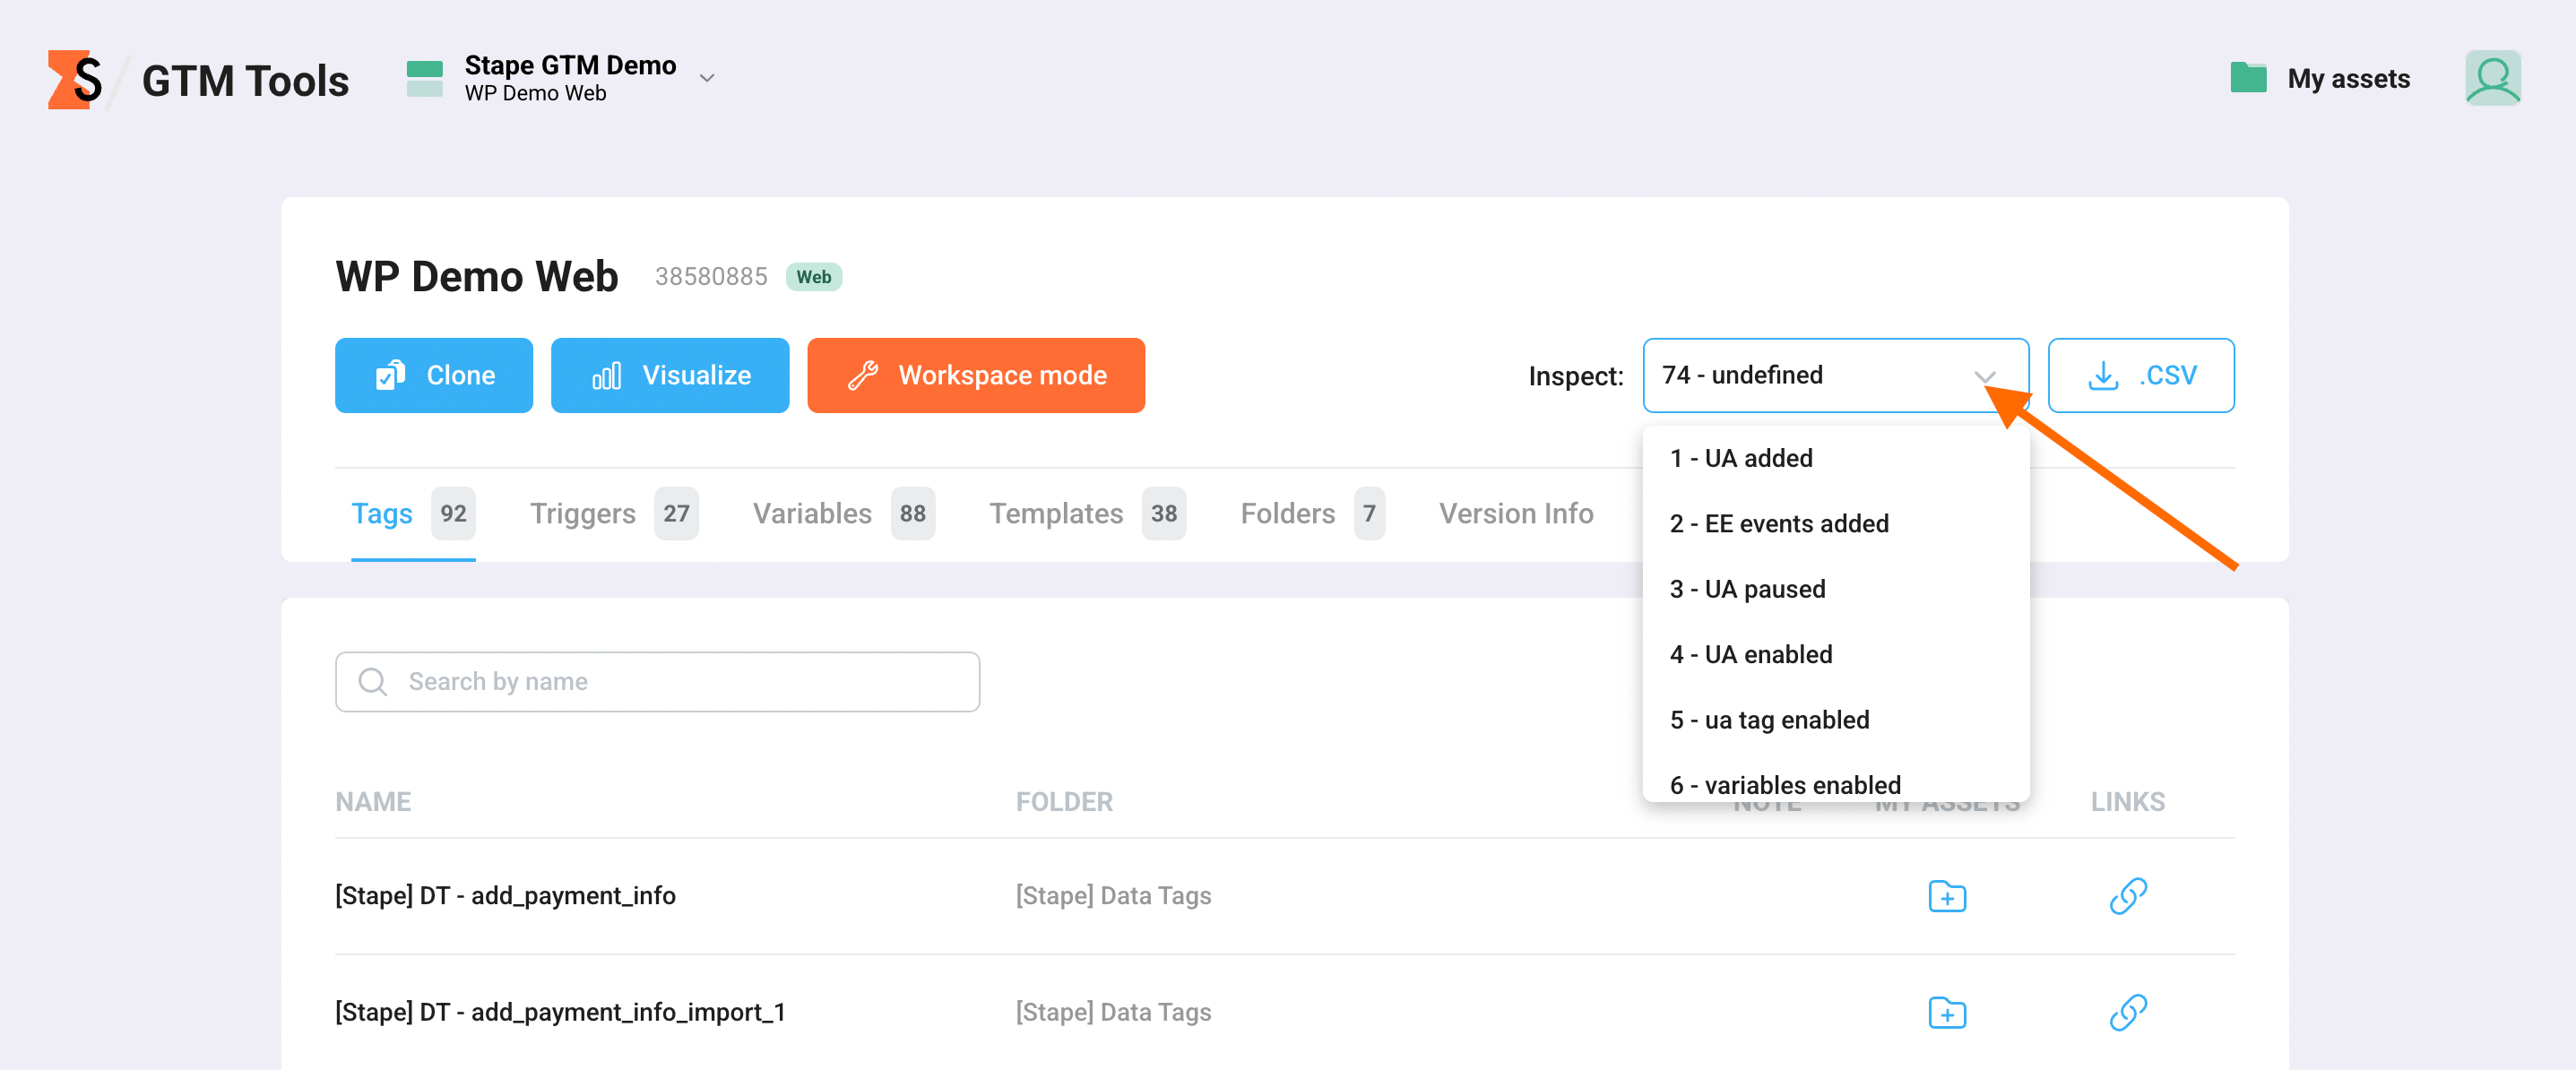2576x1070 pixels.
Task: Click the Web type badge
Action: pyautogui.click(x=813, y=277)
